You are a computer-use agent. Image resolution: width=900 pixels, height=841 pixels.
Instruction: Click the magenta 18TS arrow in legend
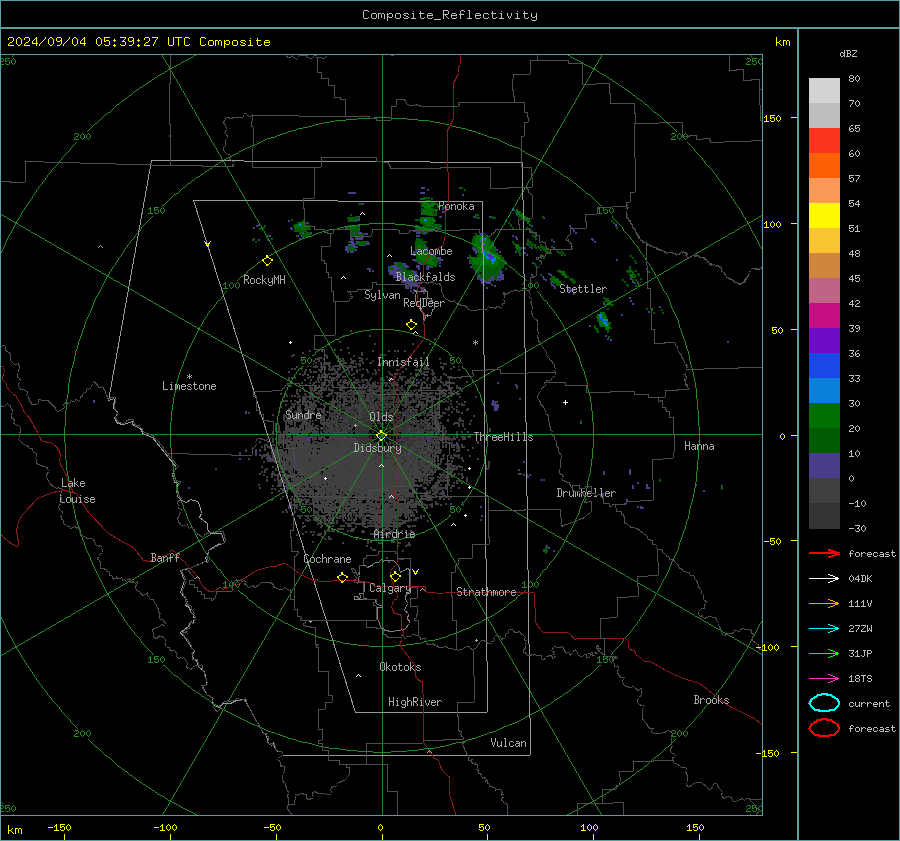tap(824, 679)
